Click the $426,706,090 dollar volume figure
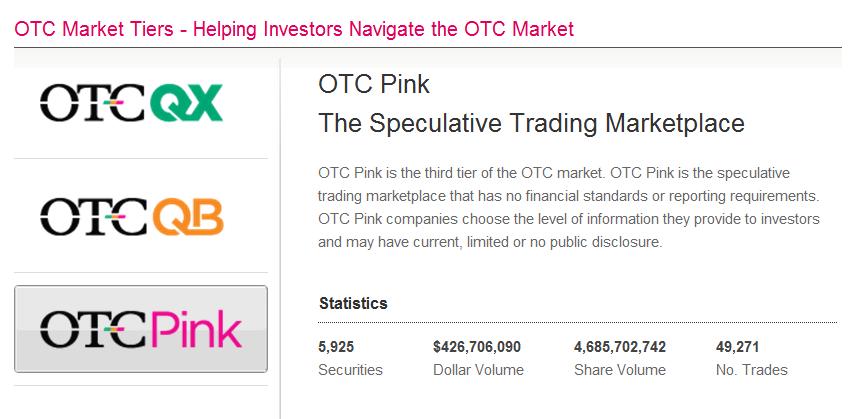The width and height of the screenshot is (851, 419). point(477,347)
